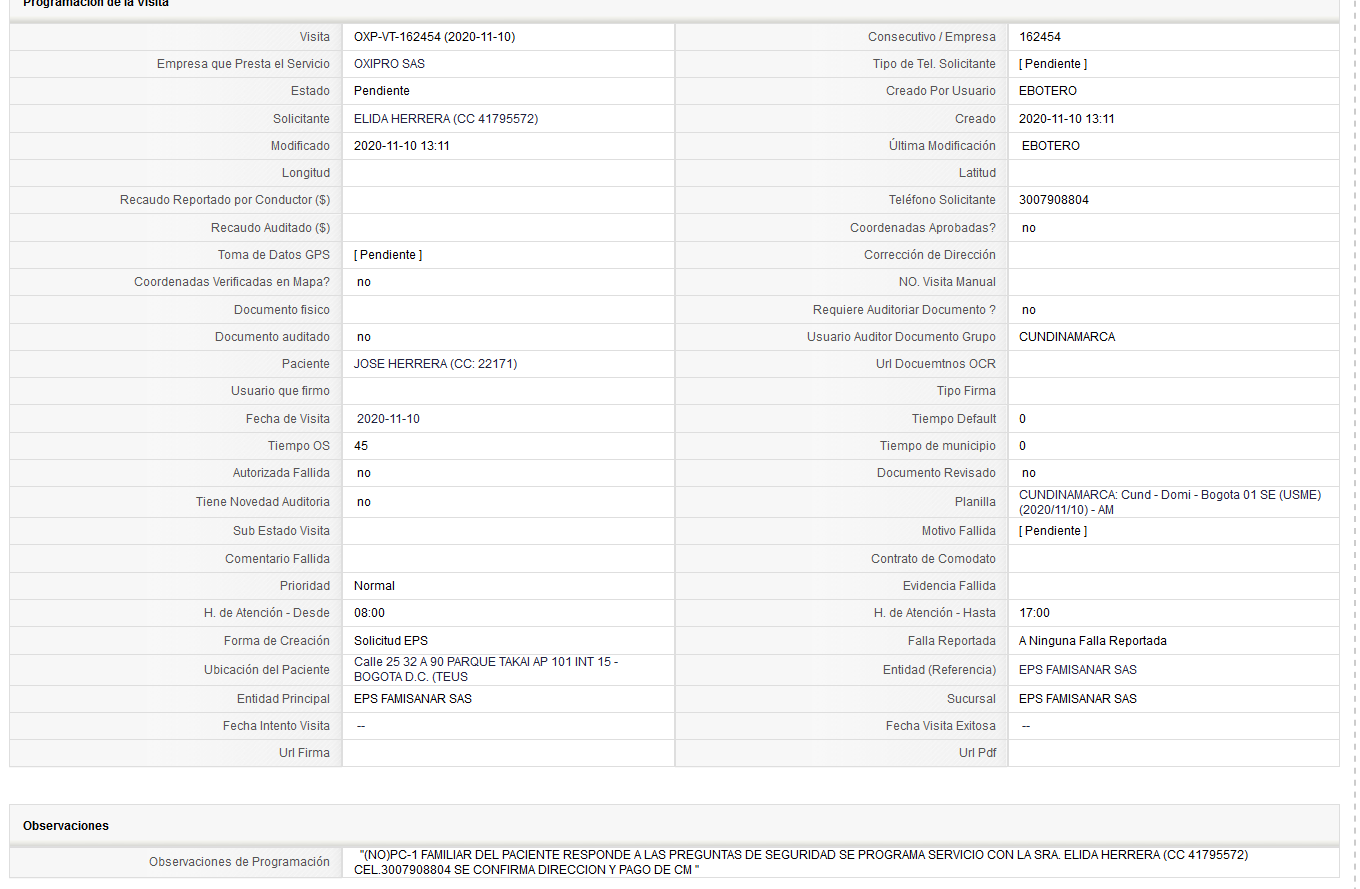Click the Solicitante value ELIDA HERRERA (CC 41795572)
1360x889 pixels.
[446, 119]
